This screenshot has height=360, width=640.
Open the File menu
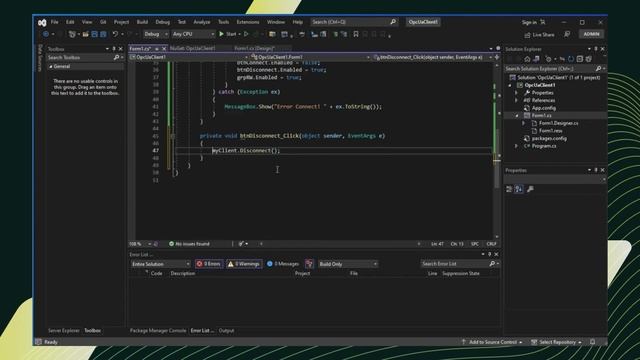(x=54, y=22)
